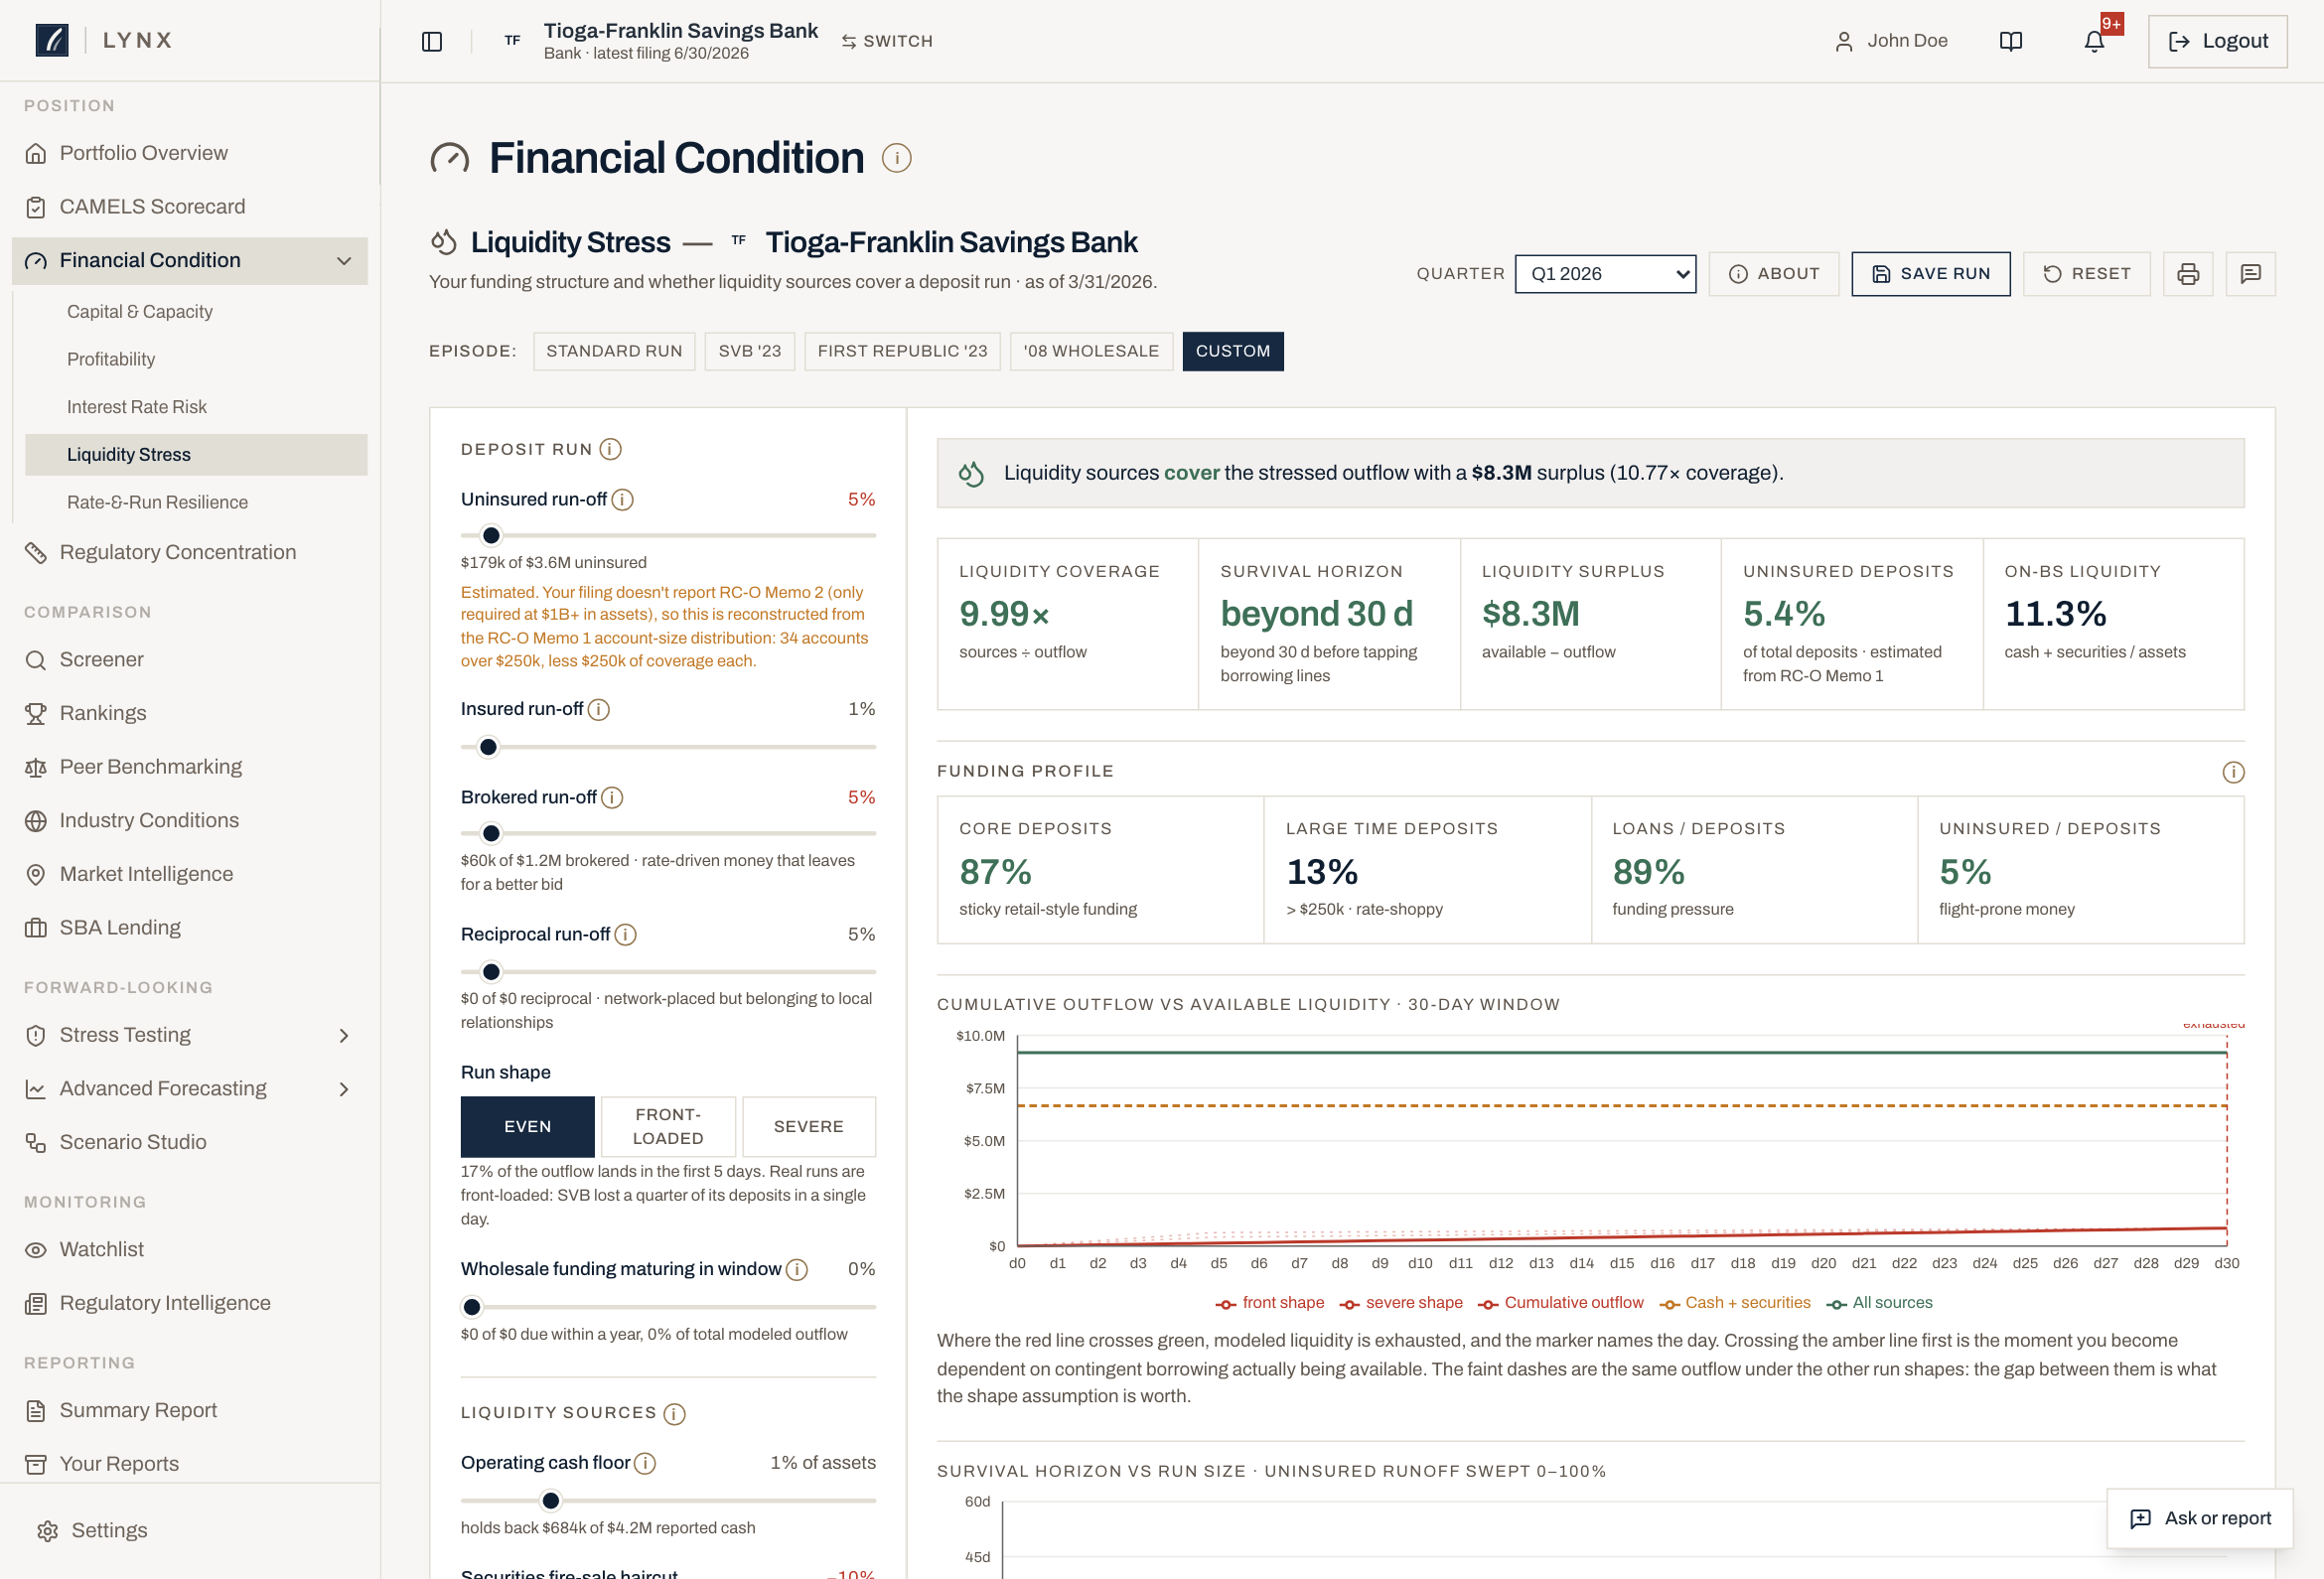
Task: Open Ask or report chat
Action: coord(2199,1518)
